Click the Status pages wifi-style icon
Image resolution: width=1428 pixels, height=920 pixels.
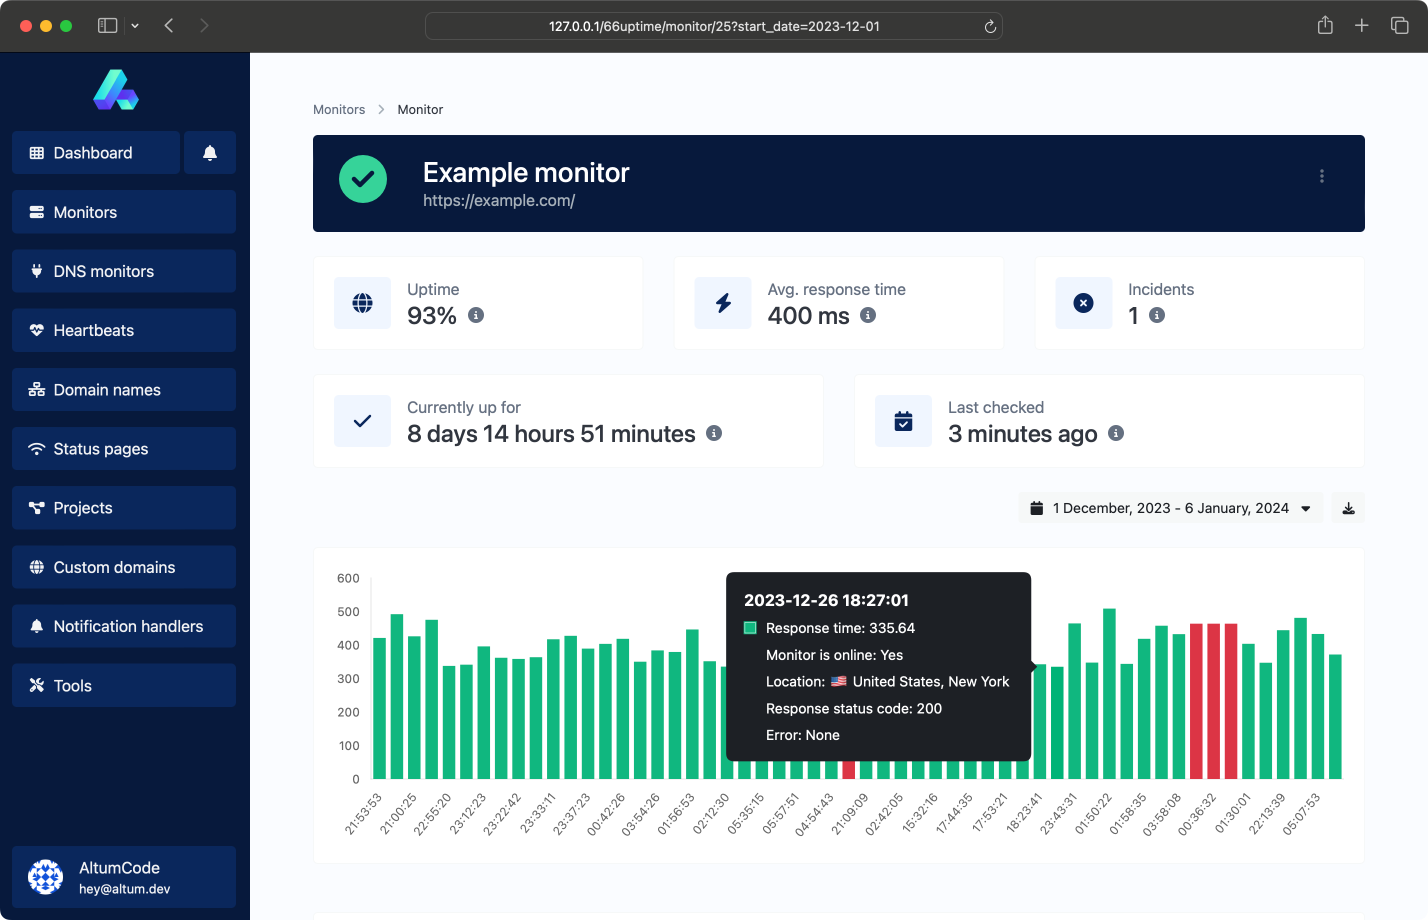[x=37, y=448]
